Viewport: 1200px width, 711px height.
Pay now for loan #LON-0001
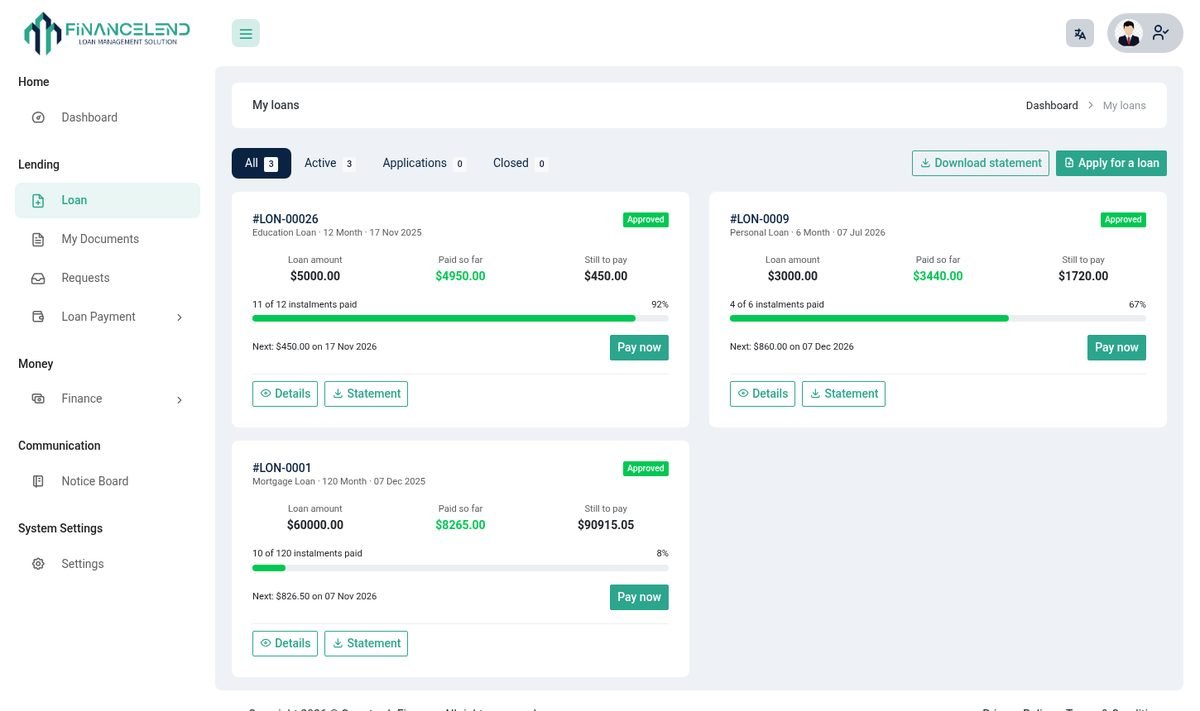tap(639, 597)
